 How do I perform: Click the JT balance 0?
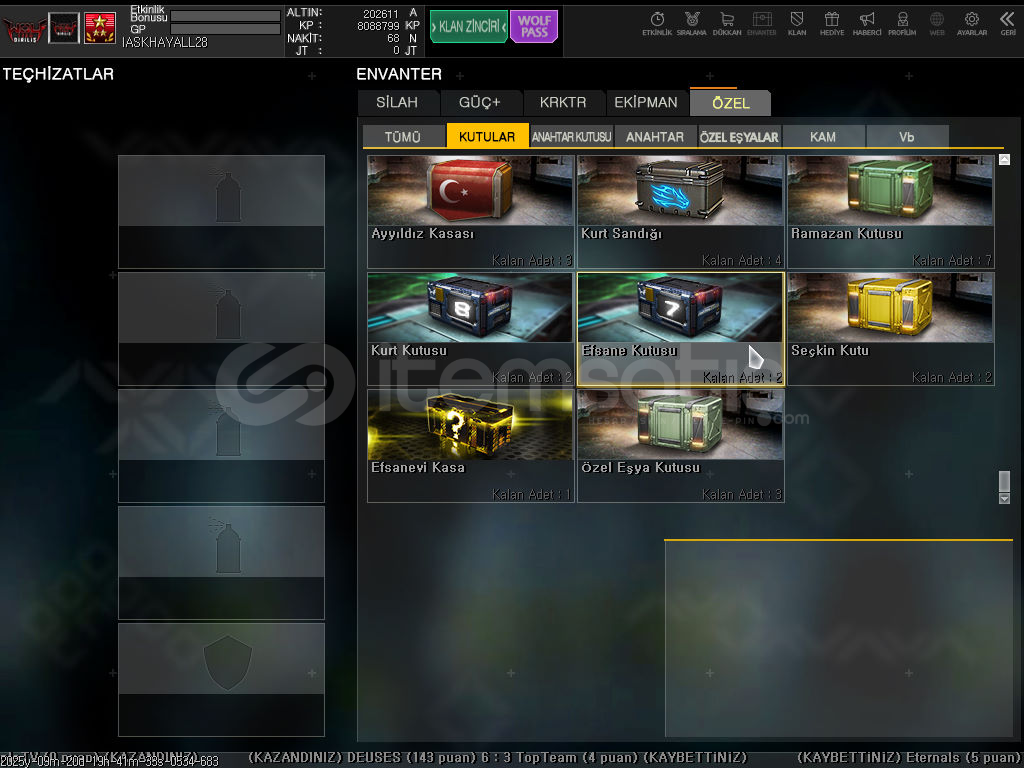[396, 50]
